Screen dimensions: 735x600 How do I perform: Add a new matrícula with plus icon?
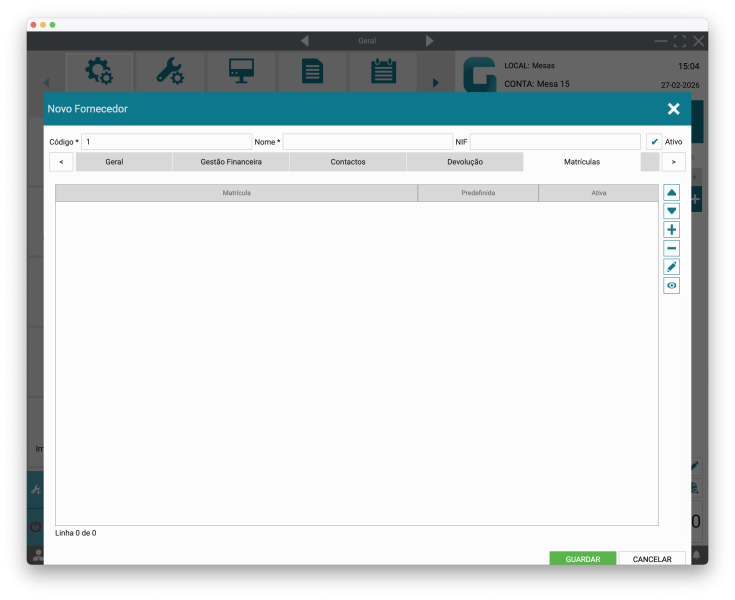click(671, 230)
